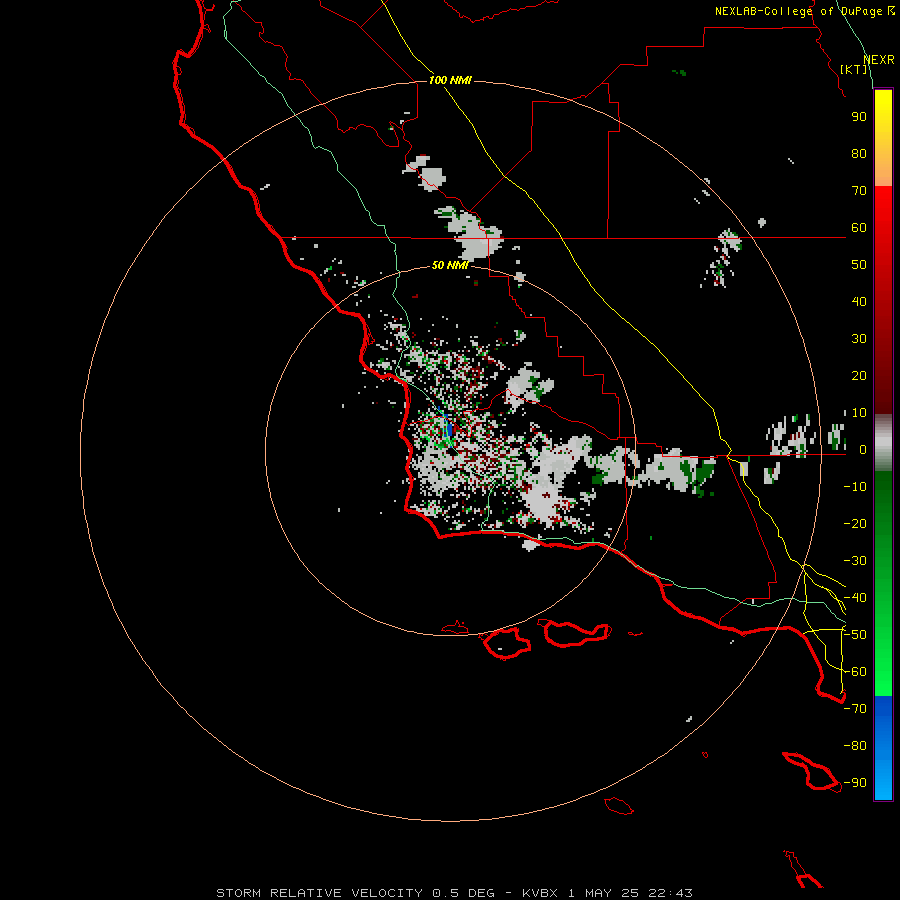Select the -70 value on velocity scale

(x=855, y=709)
